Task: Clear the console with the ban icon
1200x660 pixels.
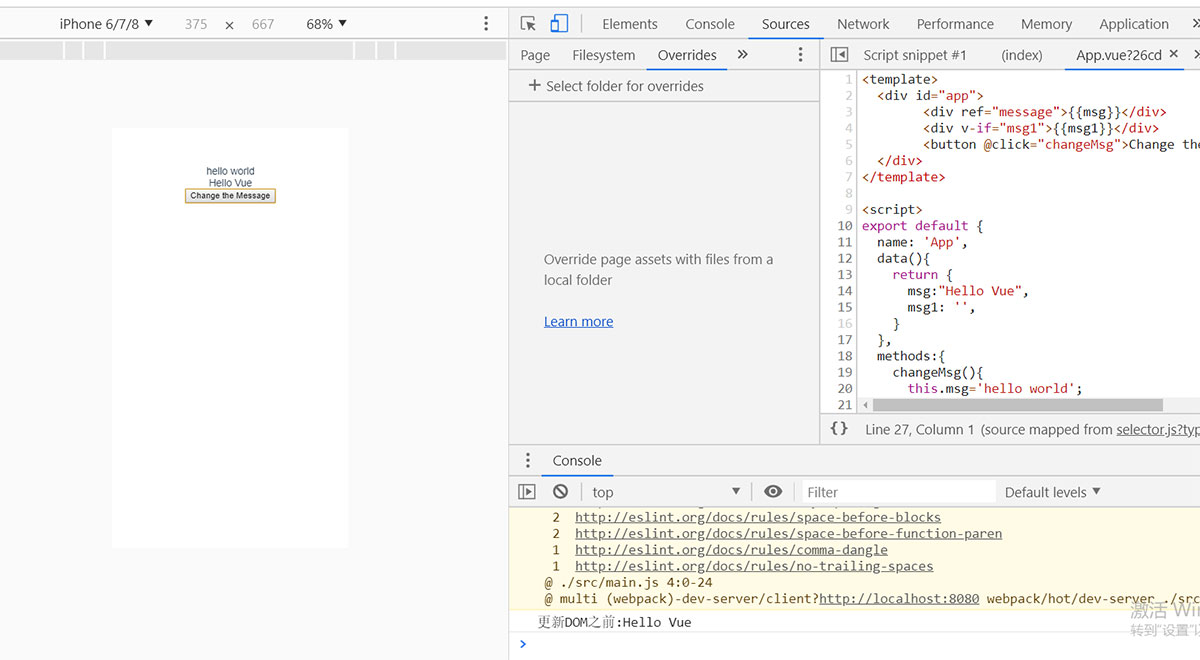Action: pyautogui.click(x=561, y=491)
